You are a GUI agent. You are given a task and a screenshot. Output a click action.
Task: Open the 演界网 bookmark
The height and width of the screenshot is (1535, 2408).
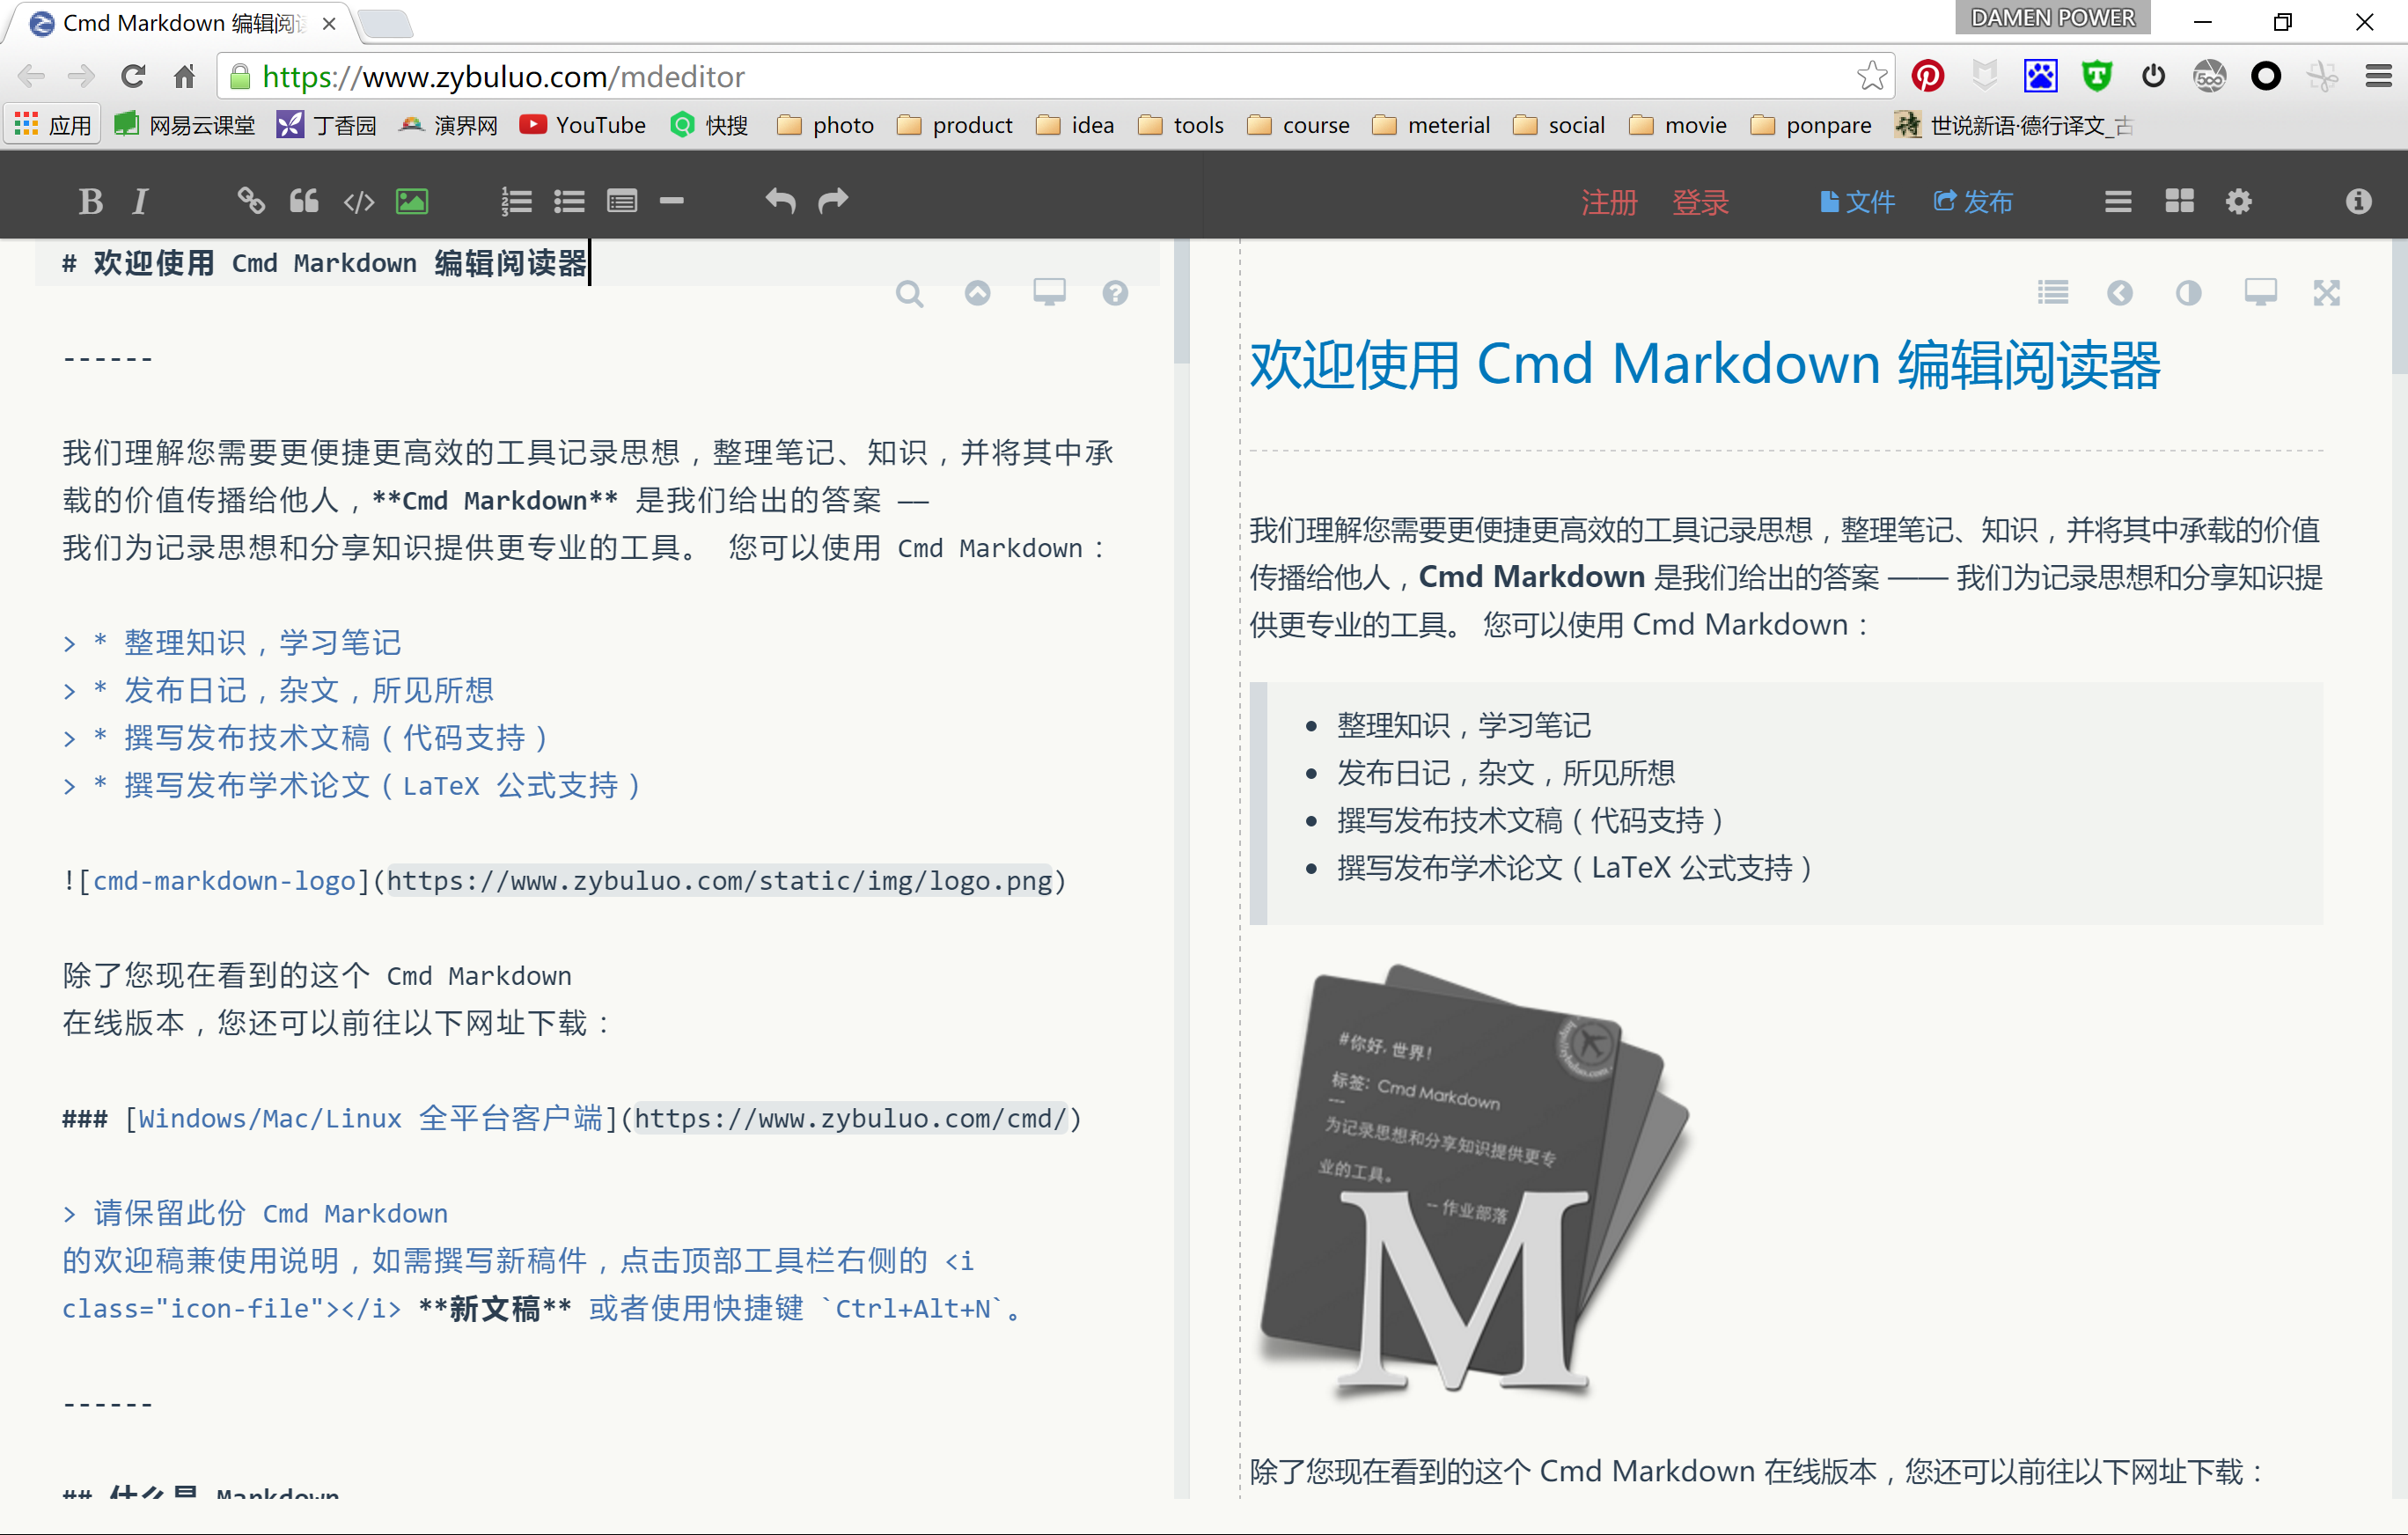[449, 125]
